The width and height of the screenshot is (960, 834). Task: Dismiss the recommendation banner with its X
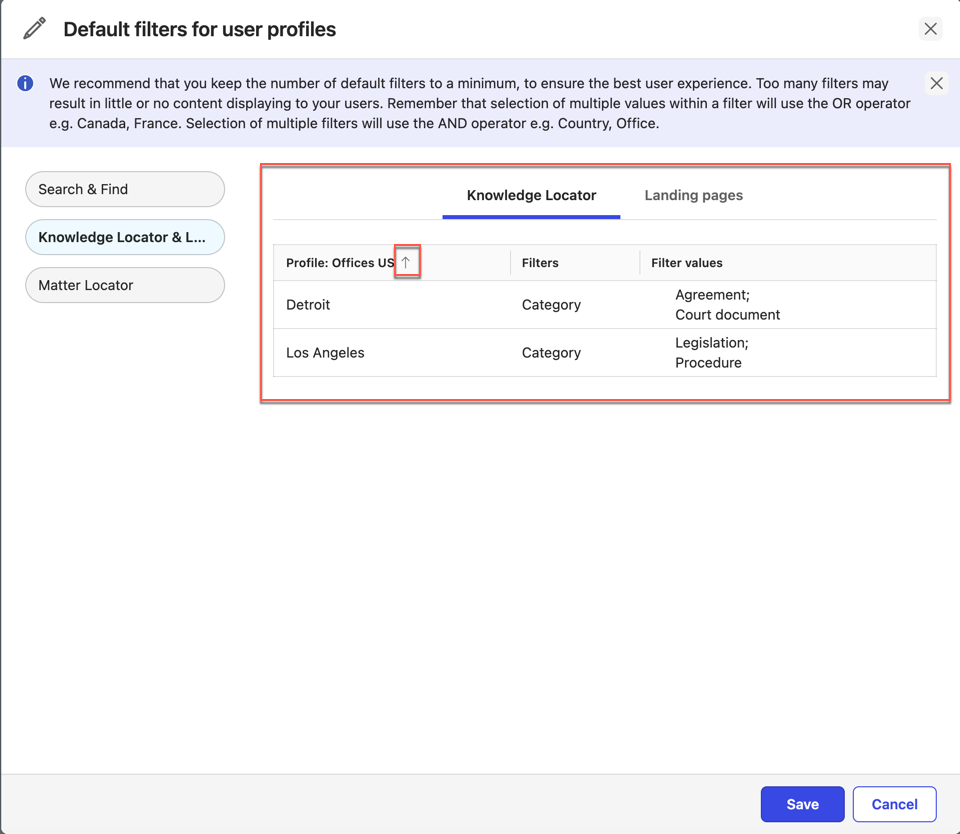[x=936, y=84]
